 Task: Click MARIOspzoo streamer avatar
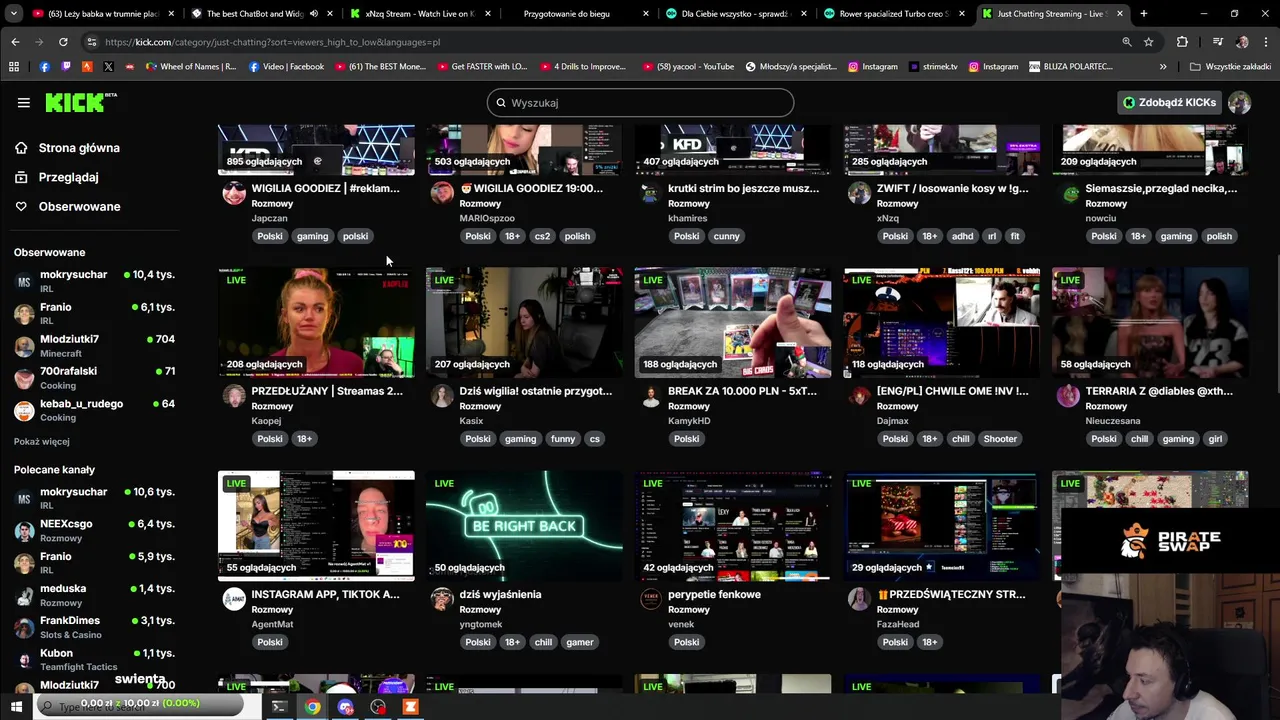point(442,193)
